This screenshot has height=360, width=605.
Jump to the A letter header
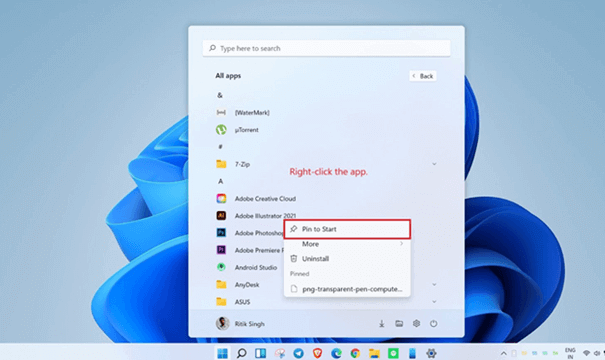(220, 181)
